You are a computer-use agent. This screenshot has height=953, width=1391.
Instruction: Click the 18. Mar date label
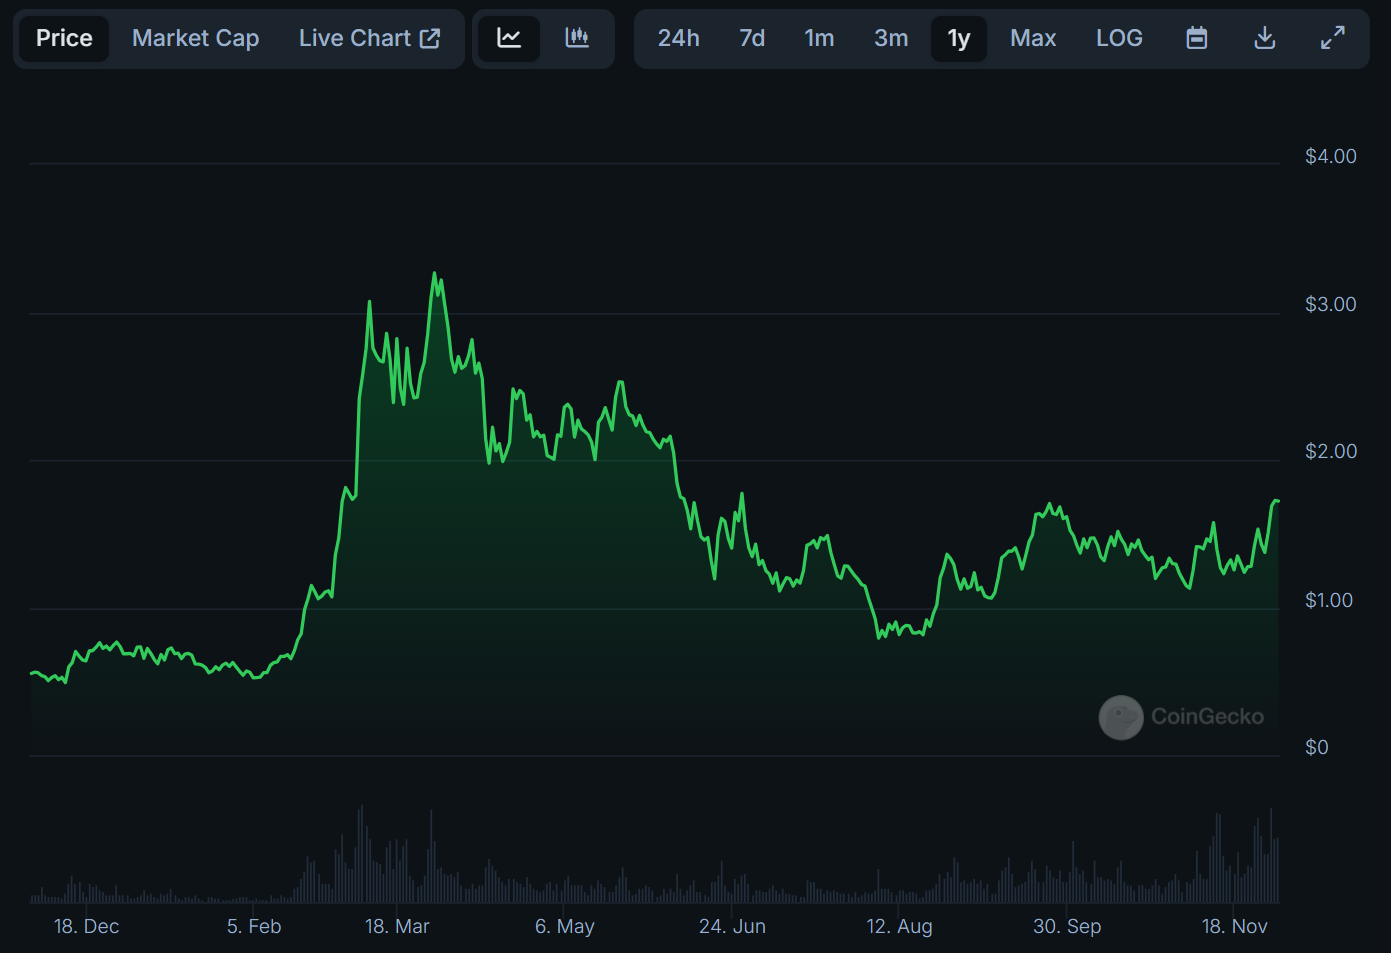(x=397, y=926)
